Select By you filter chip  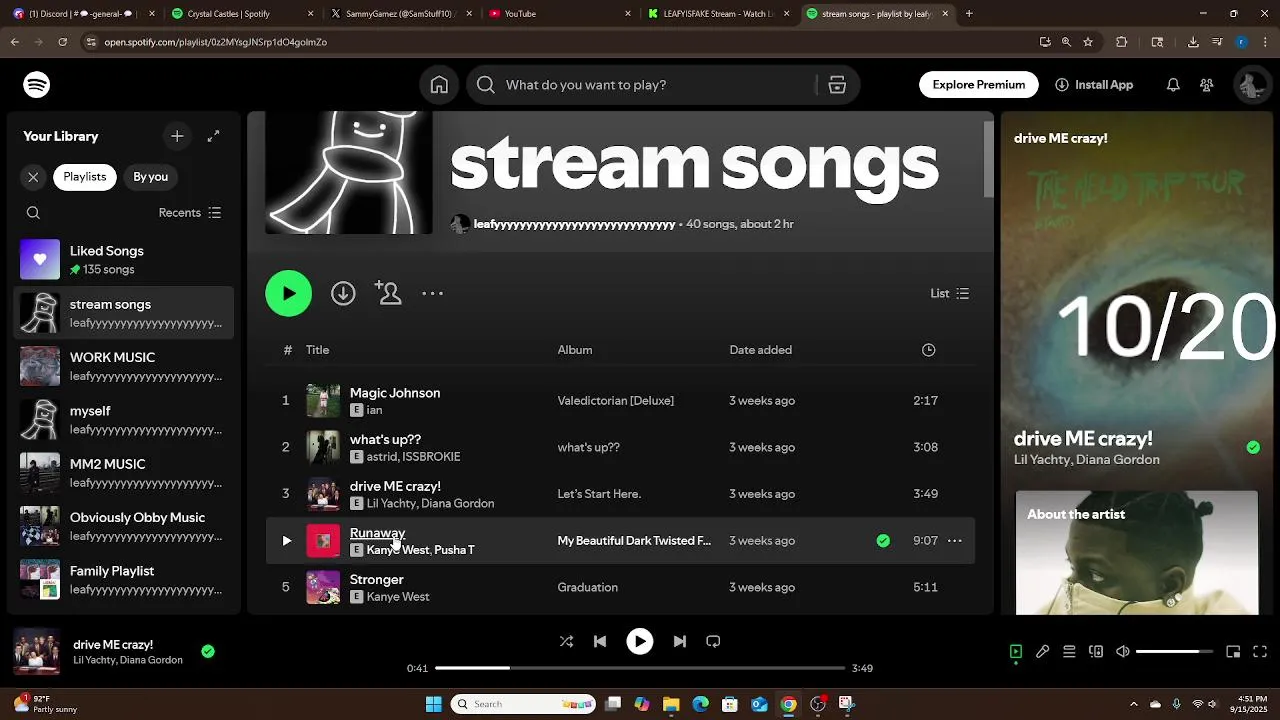tap(151, 177)
